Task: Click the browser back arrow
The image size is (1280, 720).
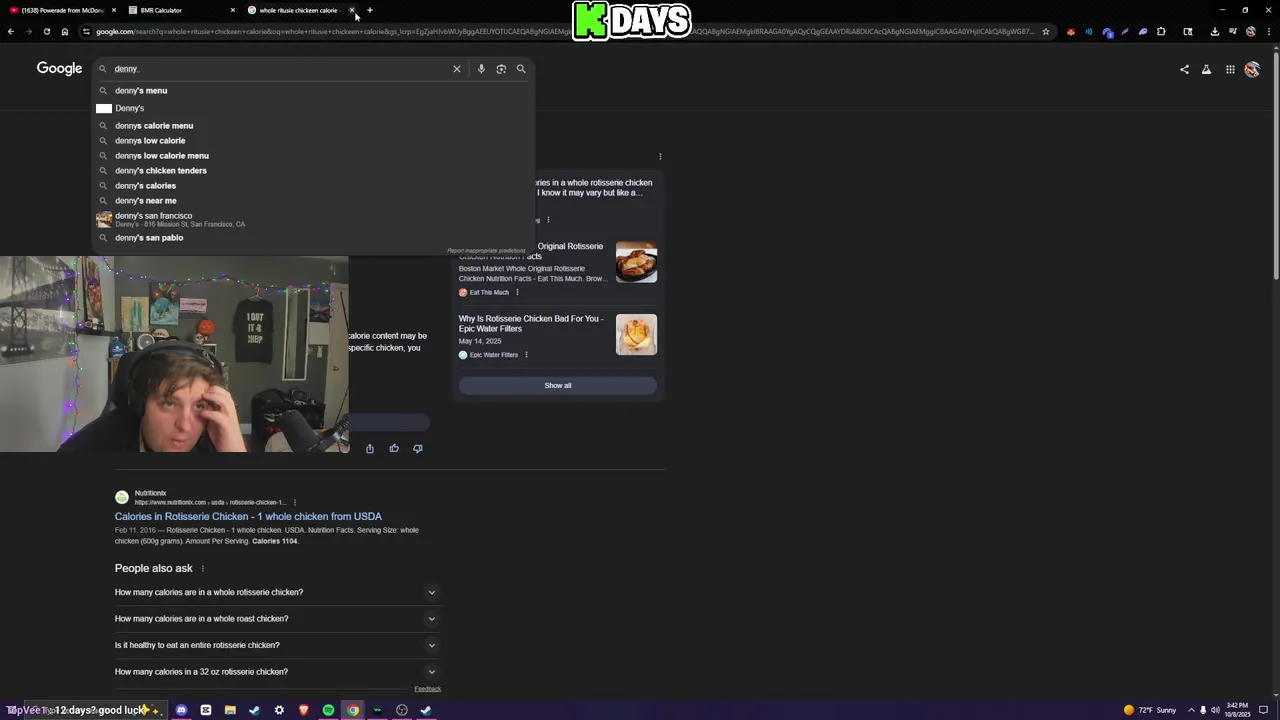Action: pos(11,31)
